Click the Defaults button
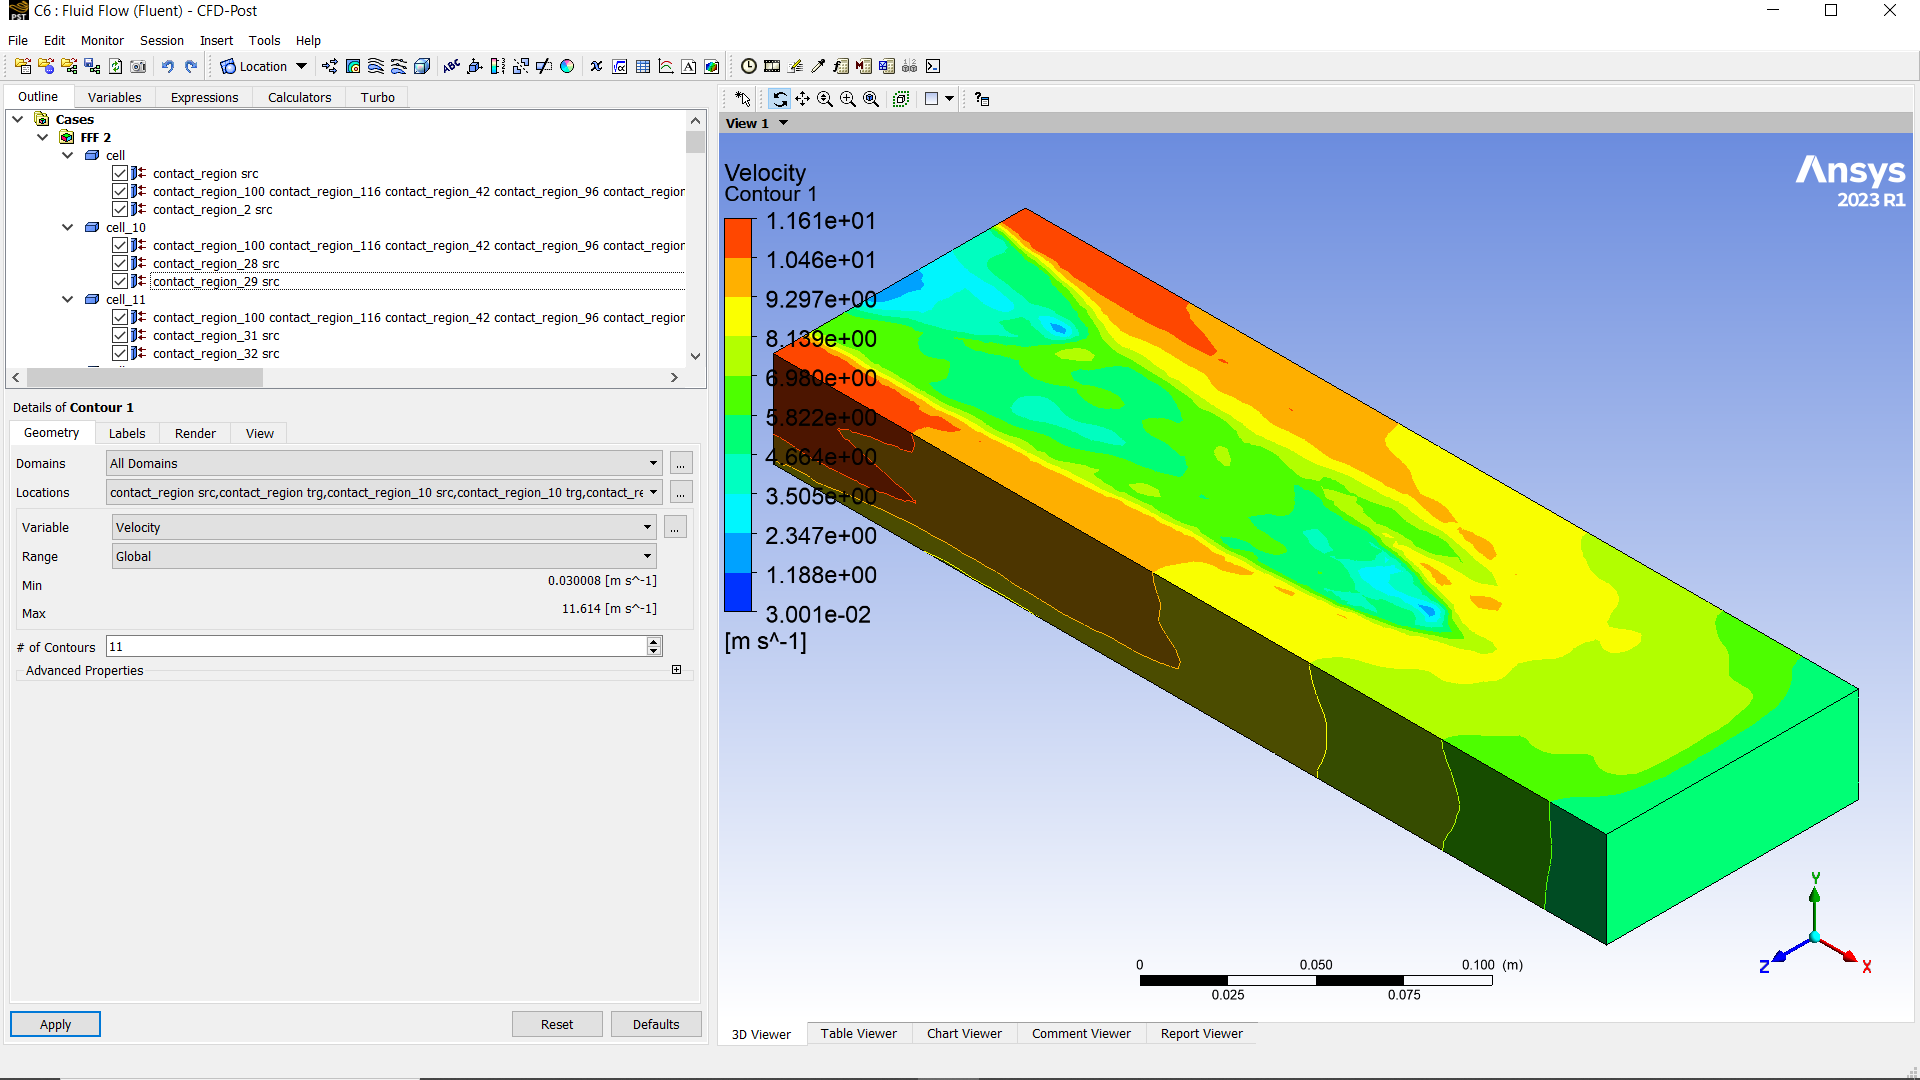 pos(655,1024)
